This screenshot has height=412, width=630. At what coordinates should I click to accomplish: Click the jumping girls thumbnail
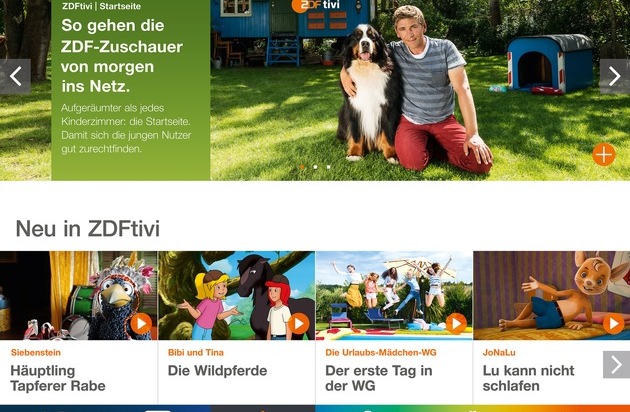[x=394, y=295]
